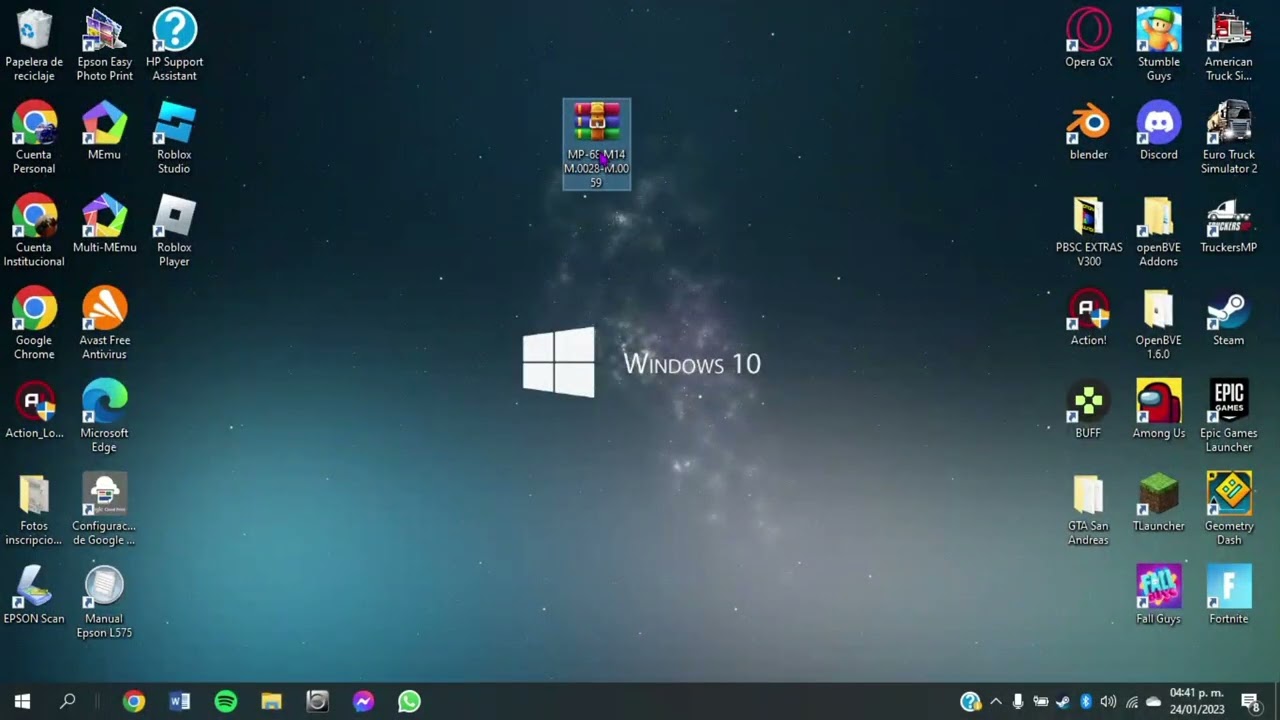The width and height of the screenshot is (1280, 720).
Task: Expand hidden system tray icons
Action: 995,702
